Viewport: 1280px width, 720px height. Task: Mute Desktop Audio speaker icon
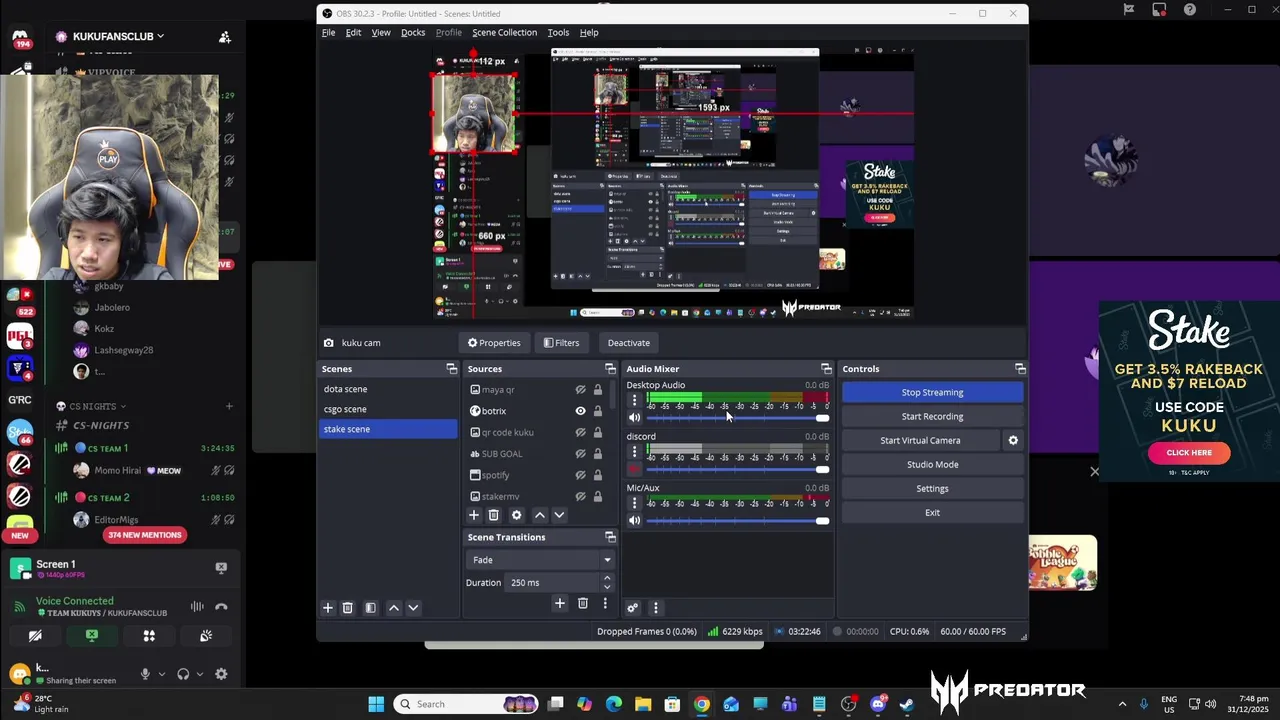pos(634,418)
